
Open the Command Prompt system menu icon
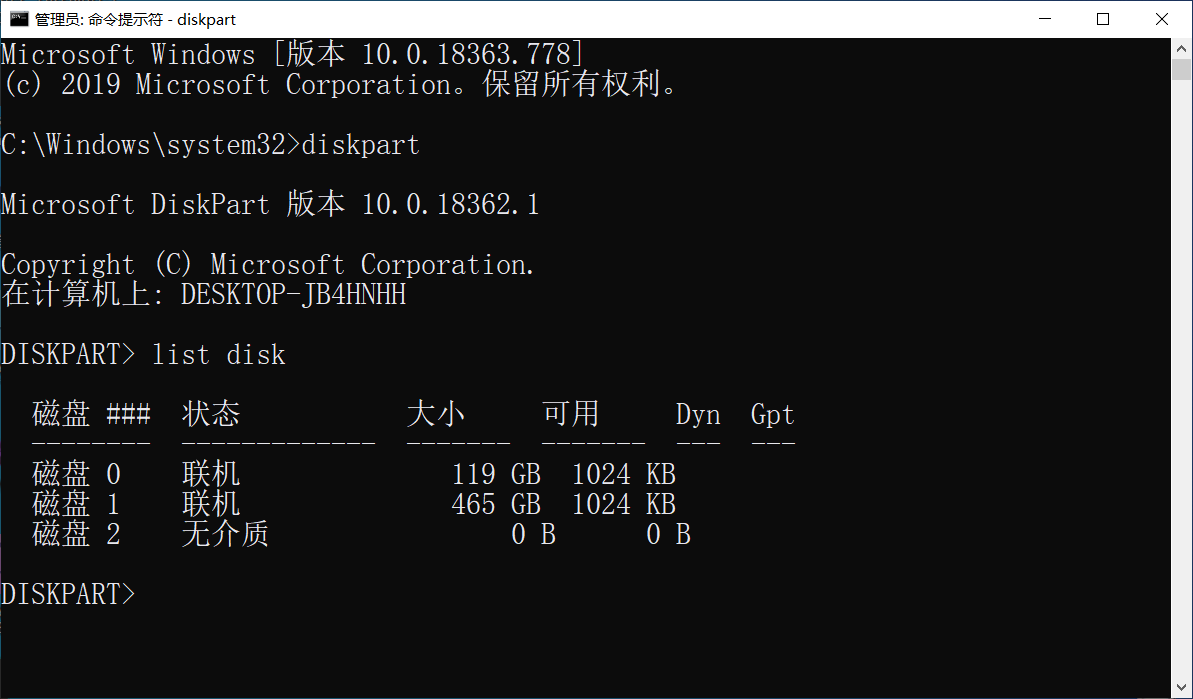pyautogui.click(x=18, y=19)
